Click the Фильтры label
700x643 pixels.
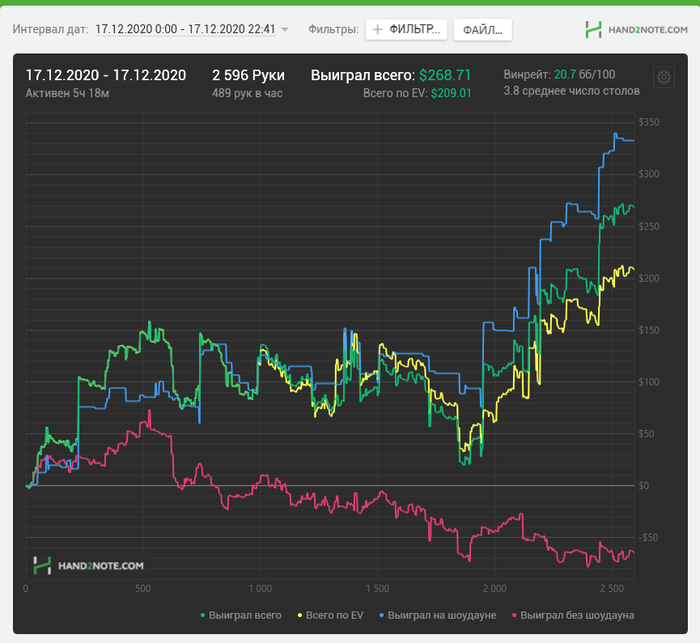(x=333, y=29)
